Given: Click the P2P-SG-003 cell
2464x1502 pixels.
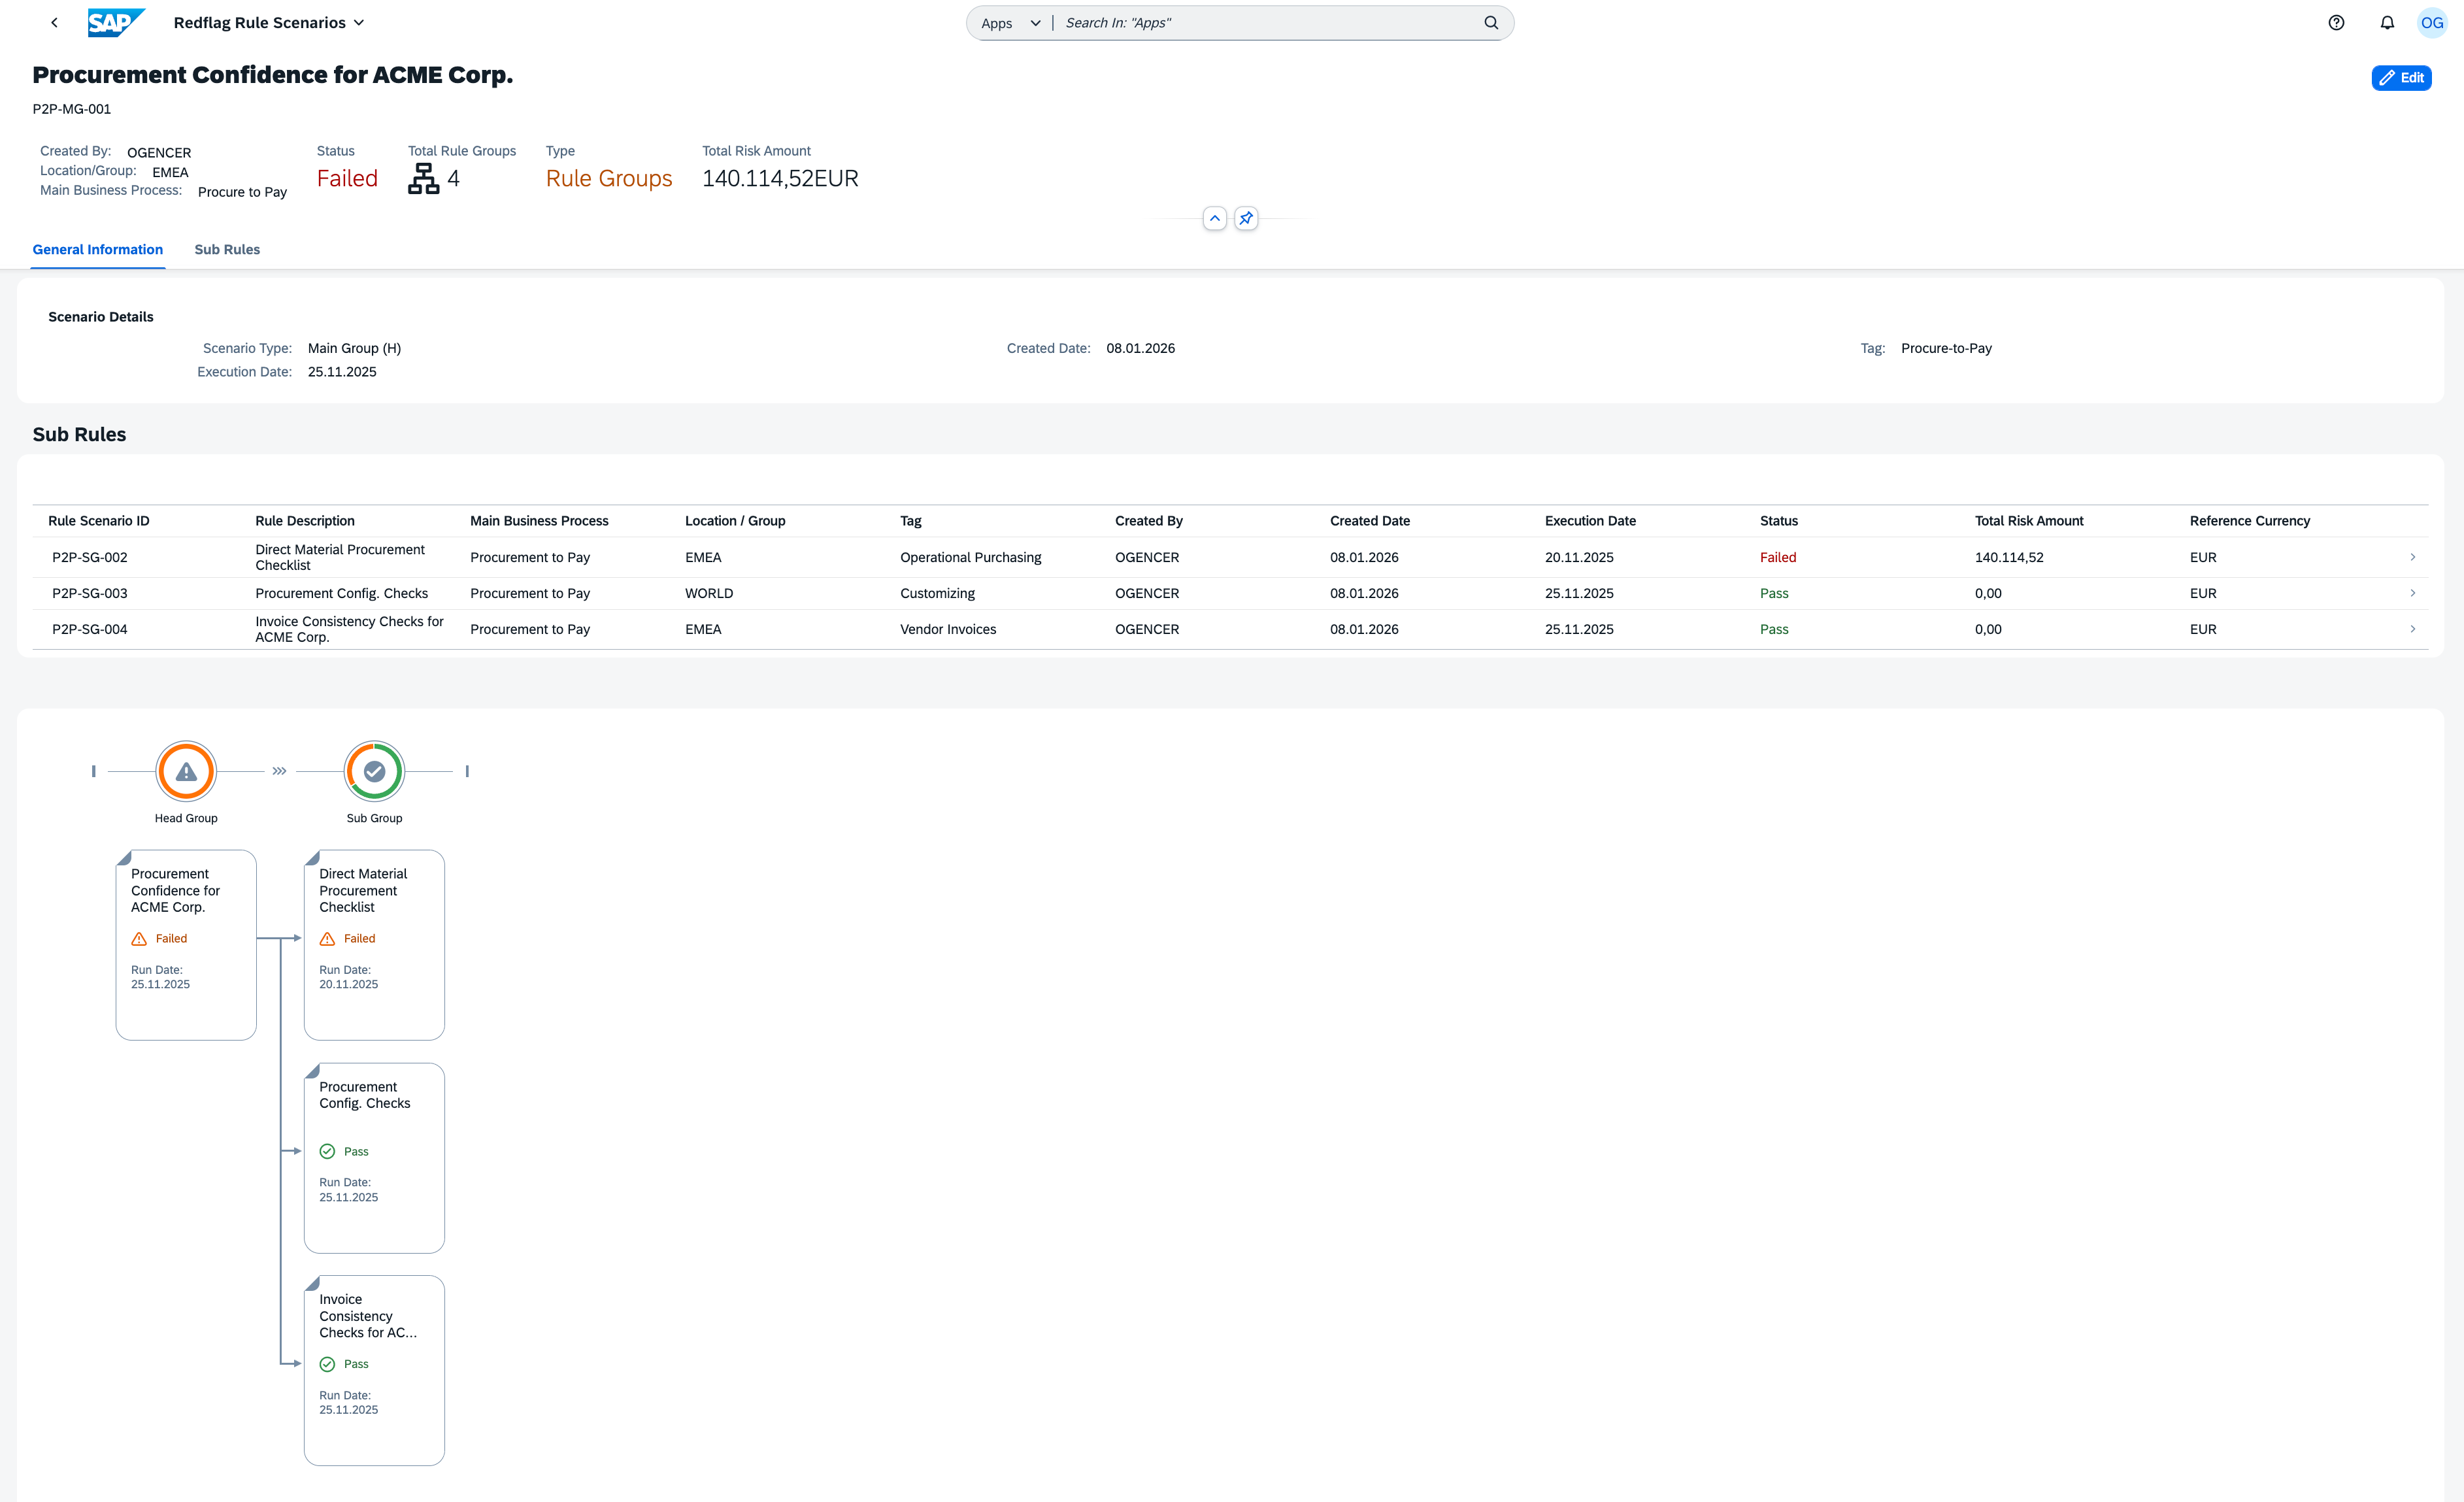Looking at the screenshot, I should click(90, 593).
